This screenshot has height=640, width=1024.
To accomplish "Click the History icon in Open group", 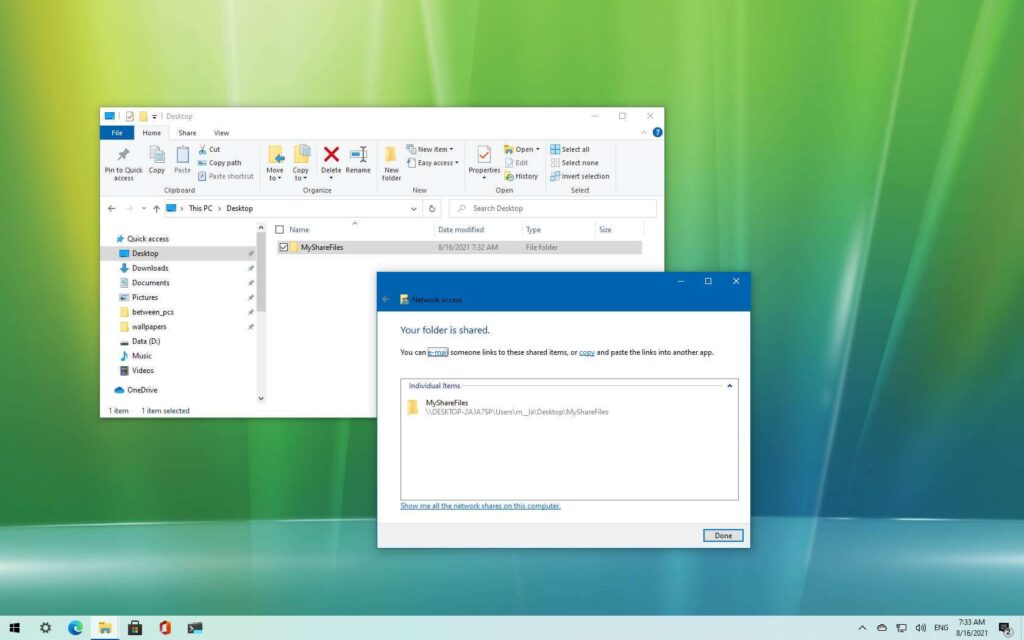I will (522, 176).
